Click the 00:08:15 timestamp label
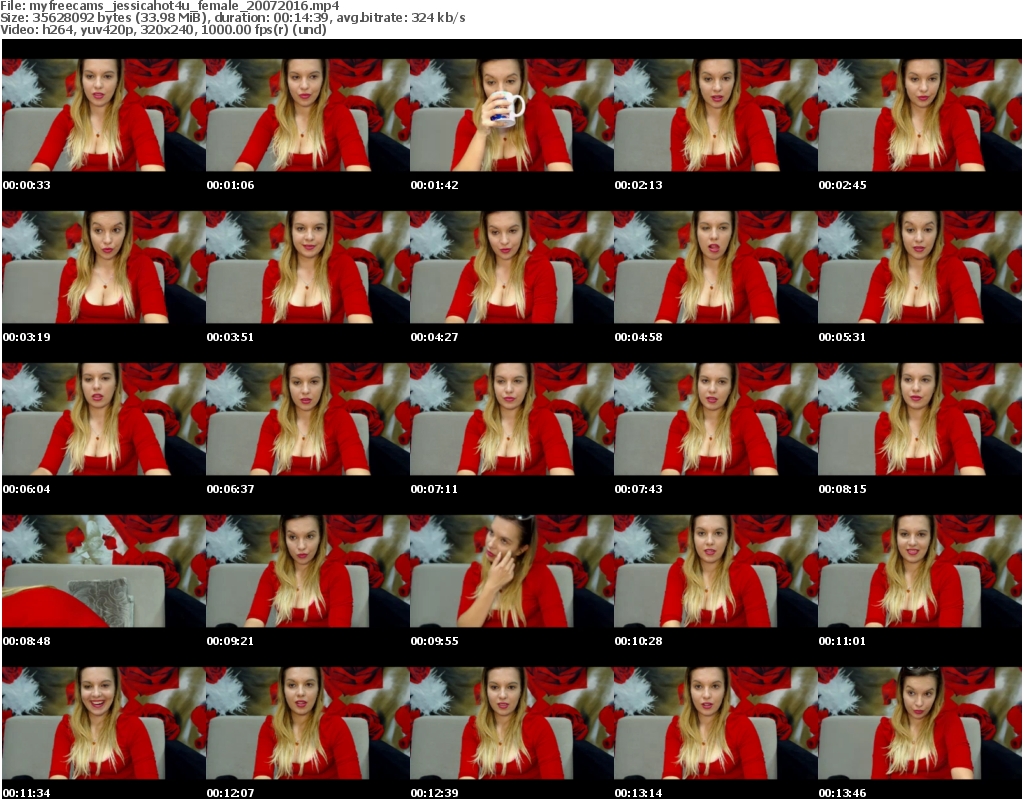The width and height of the screenshot is (1024, 799). pos(842,489)
